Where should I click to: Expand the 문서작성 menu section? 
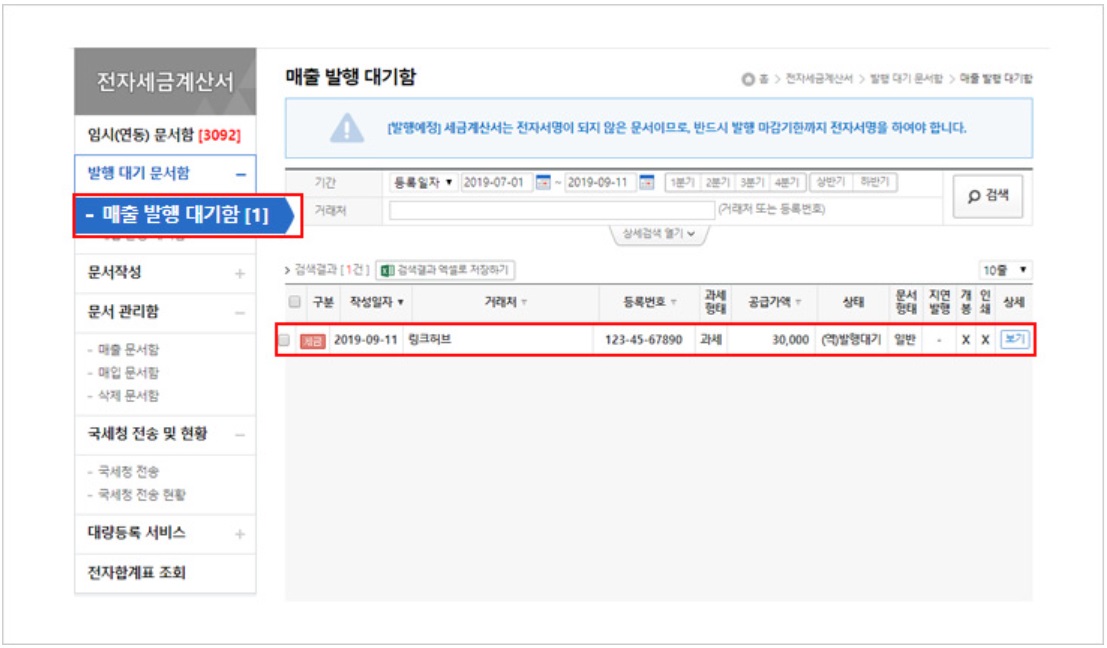pos(240,273)
